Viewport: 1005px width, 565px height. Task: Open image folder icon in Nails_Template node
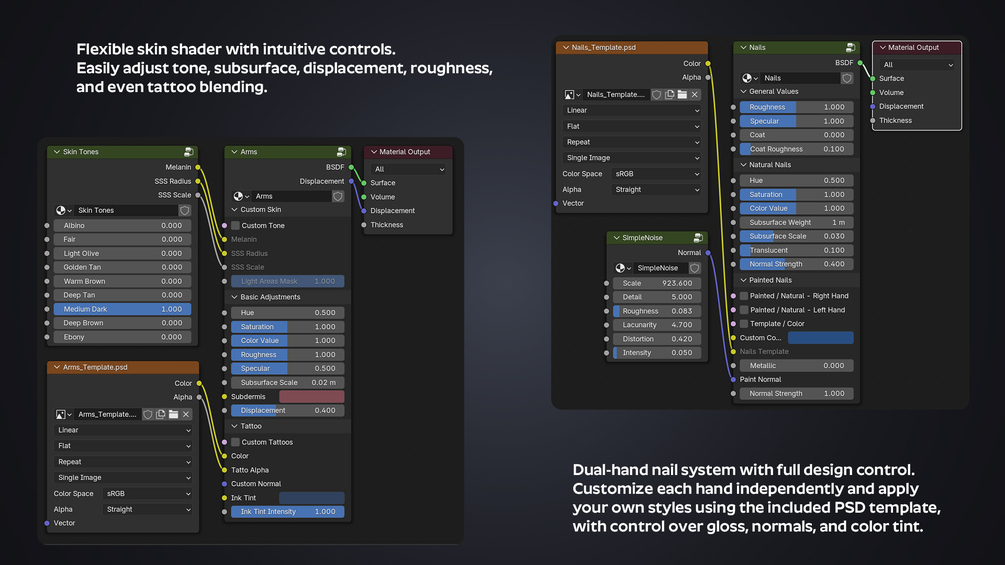pos(683,94)
